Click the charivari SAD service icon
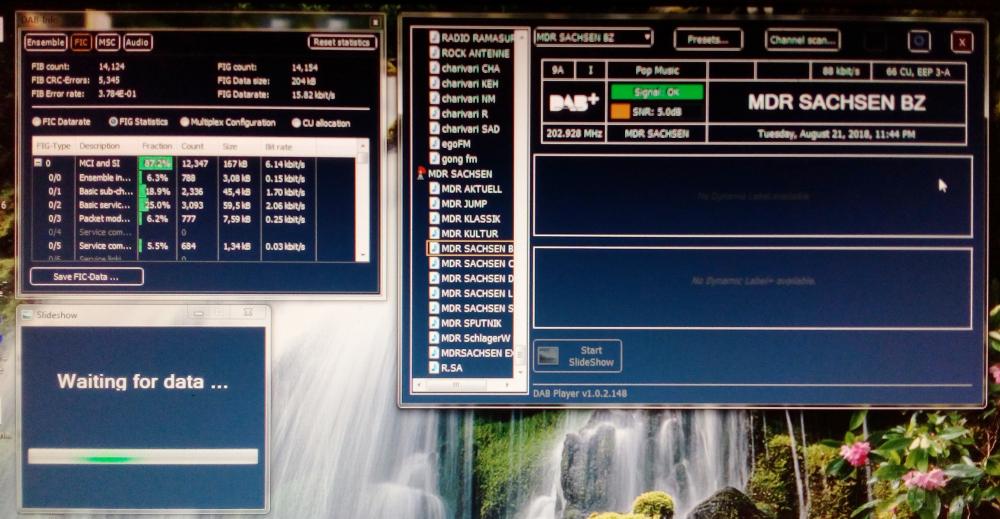 [x=434, y=128]
